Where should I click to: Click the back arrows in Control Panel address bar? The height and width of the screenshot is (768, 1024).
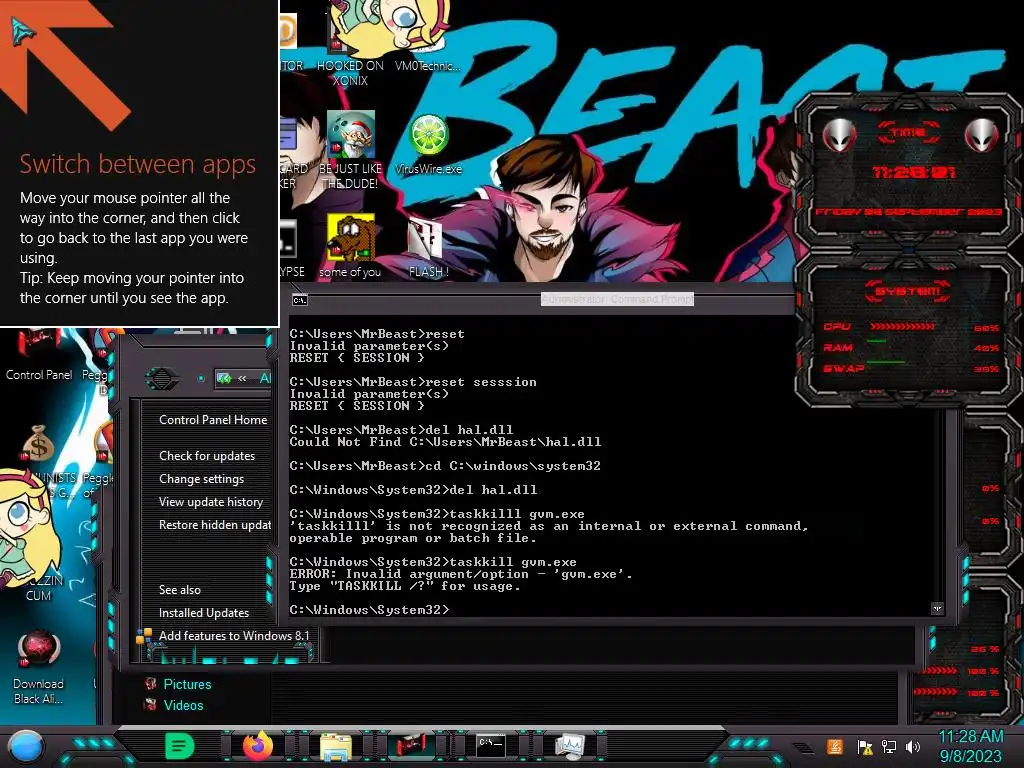point(242,378)
